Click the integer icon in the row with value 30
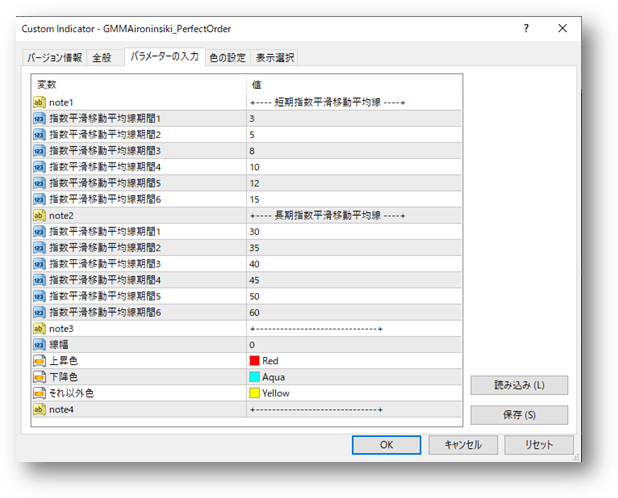618x498 pixels. point(39,232)
